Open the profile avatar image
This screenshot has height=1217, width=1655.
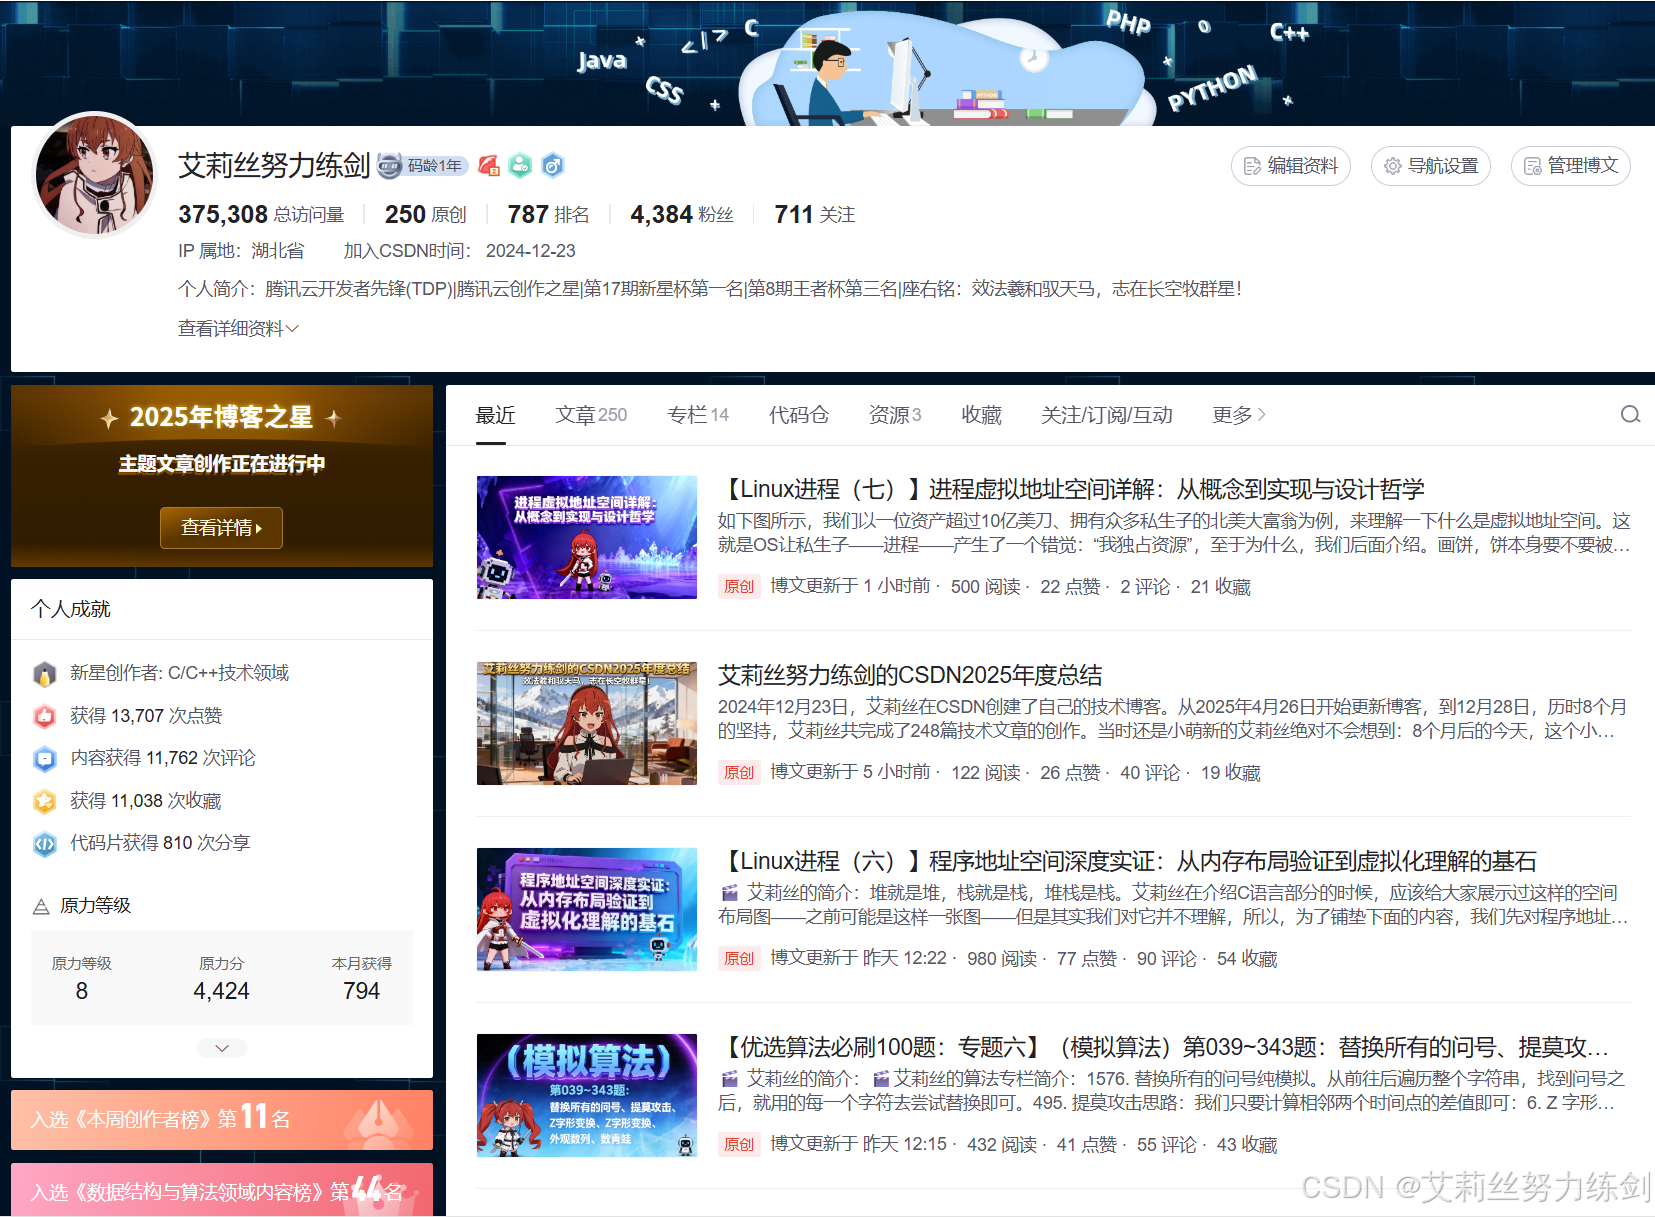click(x=95, y=175)
